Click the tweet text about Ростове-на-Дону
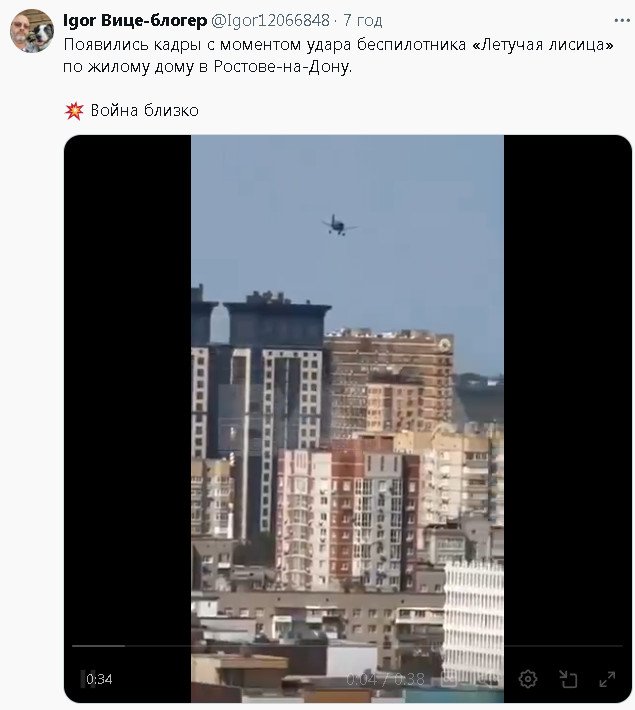 click(338, 55)
